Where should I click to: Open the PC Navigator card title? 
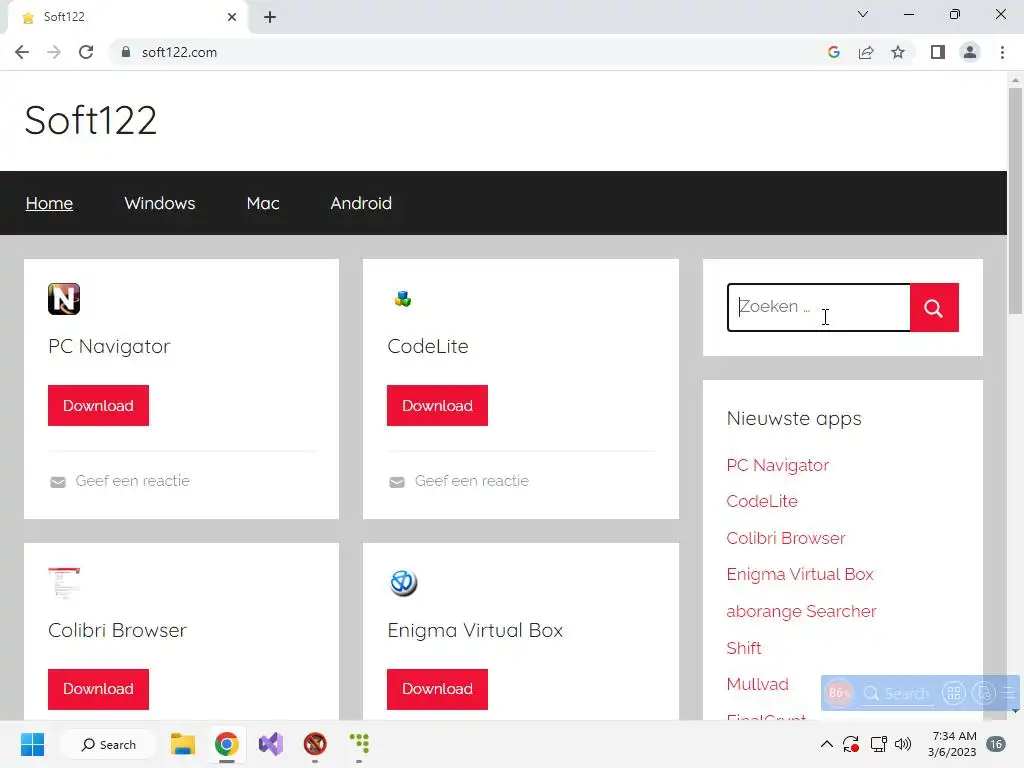click(x=109, y=346)
